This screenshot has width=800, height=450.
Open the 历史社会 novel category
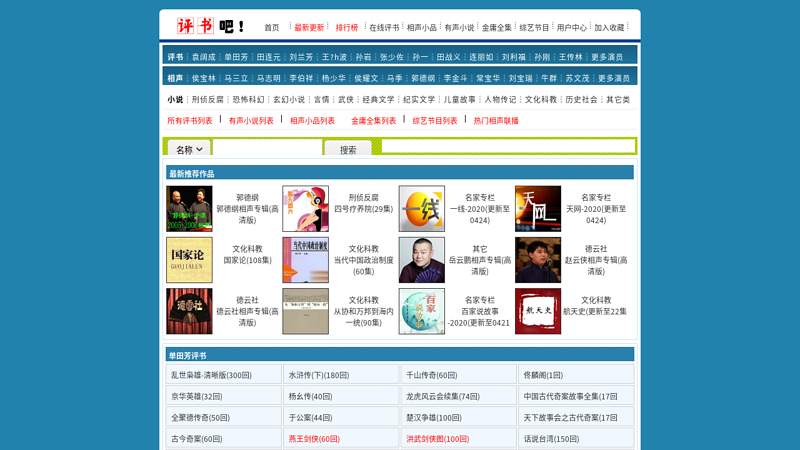coord(581,99)
